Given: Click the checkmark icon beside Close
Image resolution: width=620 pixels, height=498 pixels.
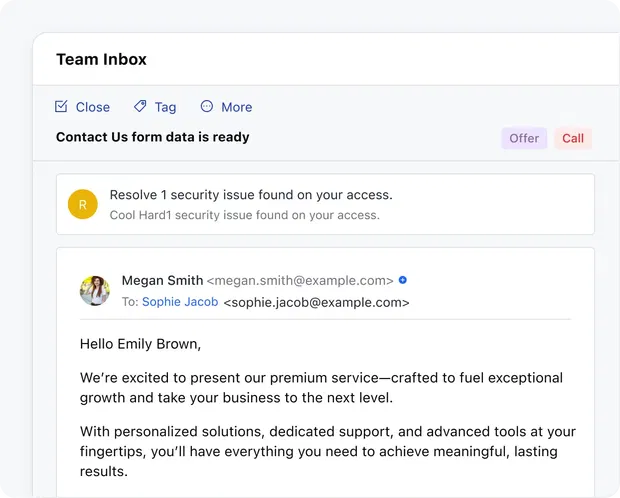Looking at the screenshot, I should point(62,107).
